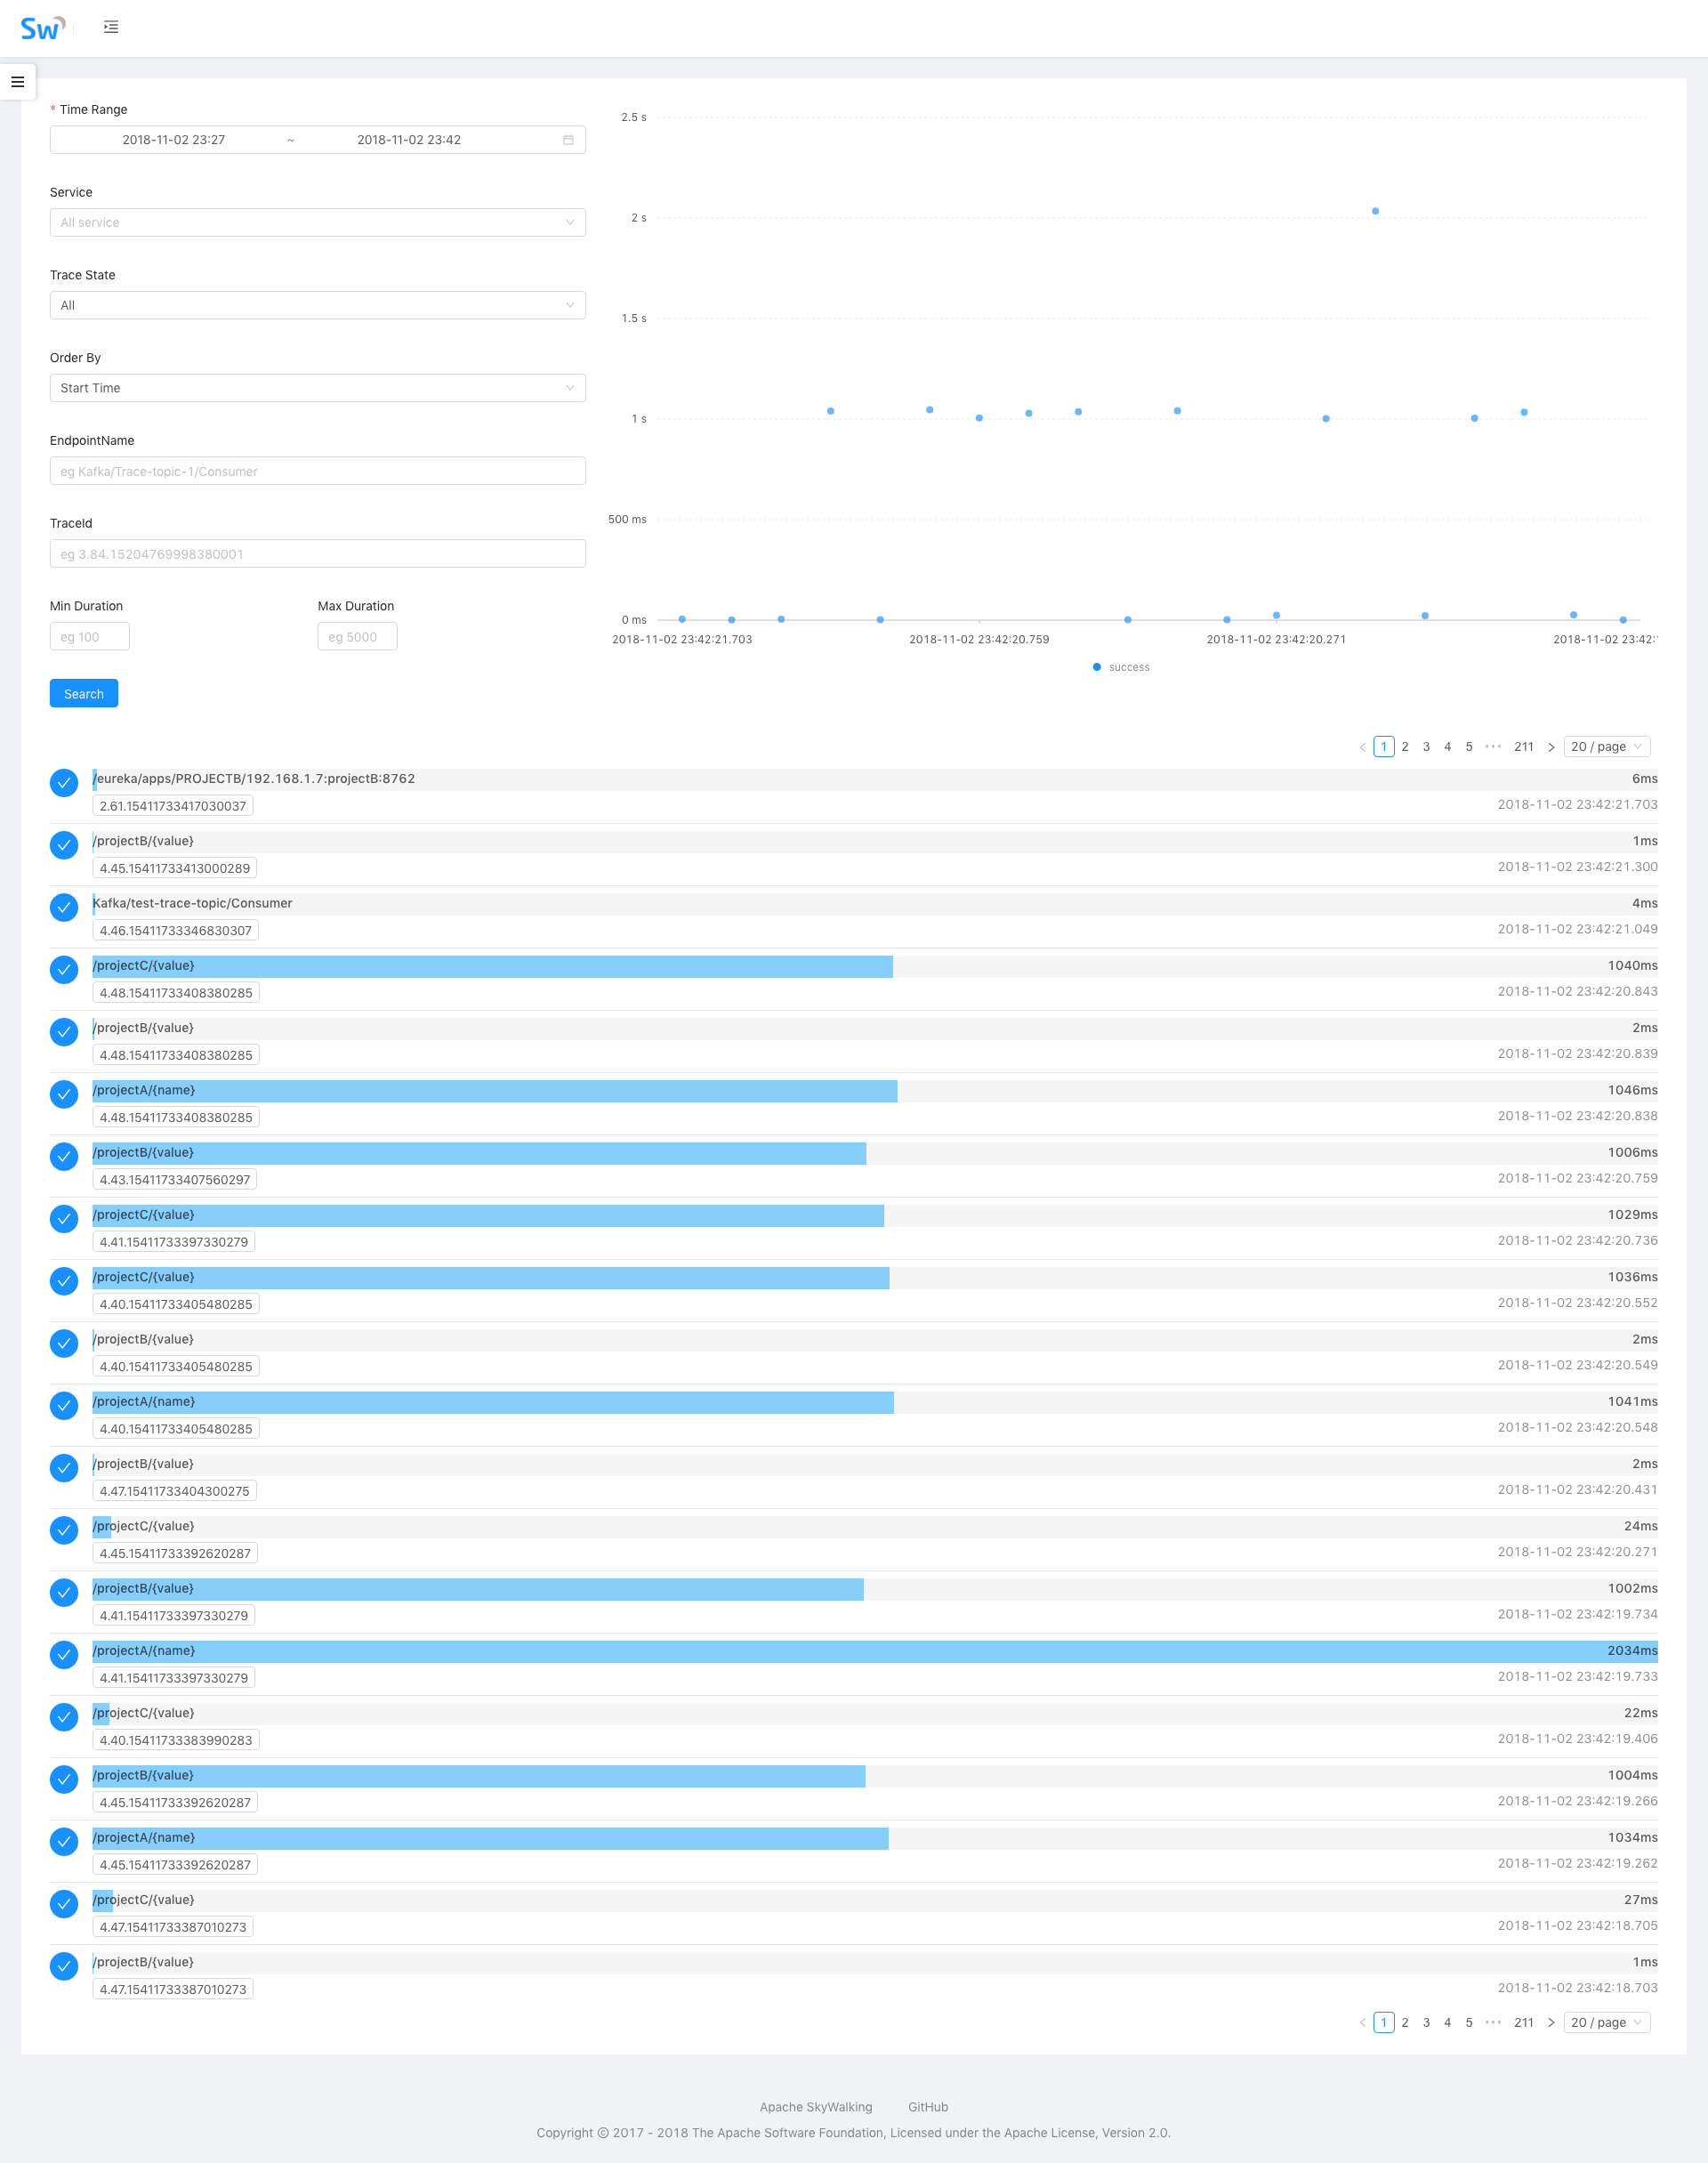The image size is (1708, 2163).
Task: Click checkmark icon for the 2034ms projectA trace
Action: pyautogui.click(x=64, y=1655)
